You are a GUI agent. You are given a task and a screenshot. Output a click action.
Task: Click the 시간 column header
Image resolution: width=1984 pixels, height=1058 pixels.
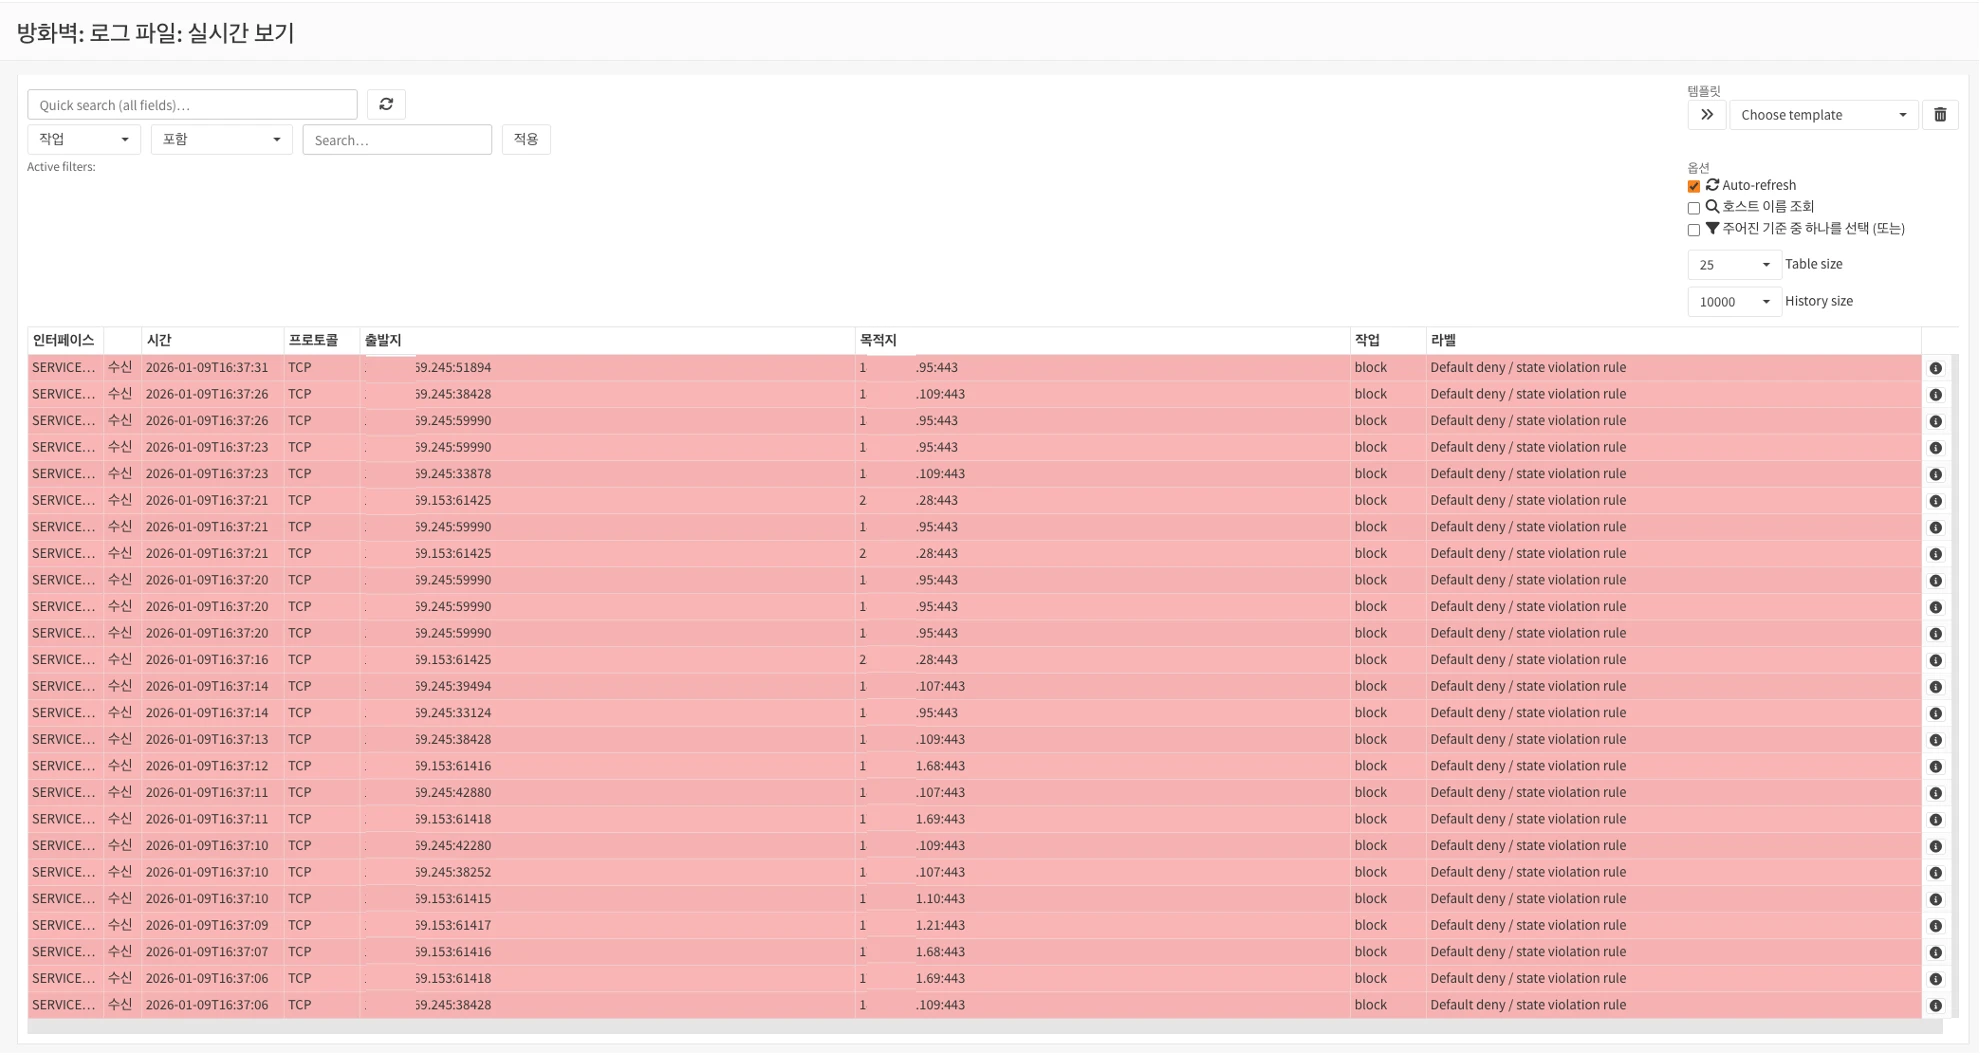159,340
